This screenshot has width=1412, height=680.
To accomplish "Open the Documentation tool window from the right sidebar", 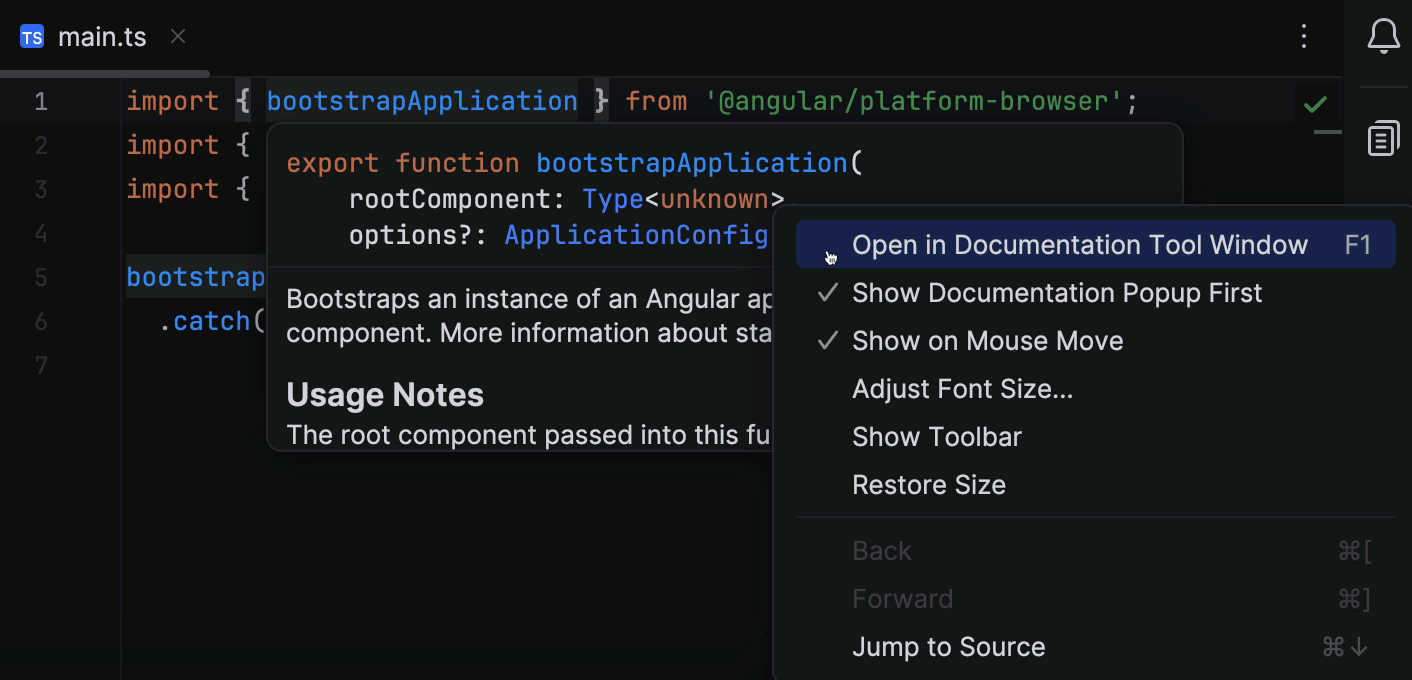I will coord(1383,138).
